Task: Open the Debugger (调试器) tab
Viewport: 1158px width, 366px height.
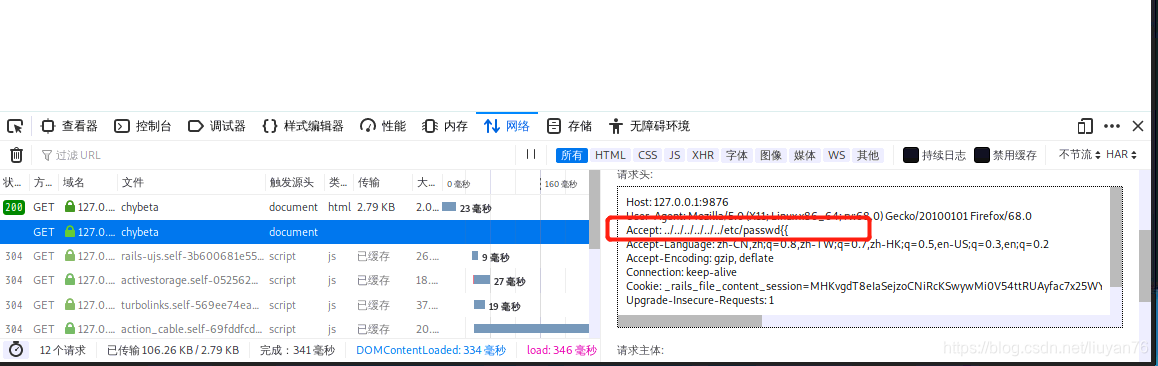Action: (x=217, y=126)
